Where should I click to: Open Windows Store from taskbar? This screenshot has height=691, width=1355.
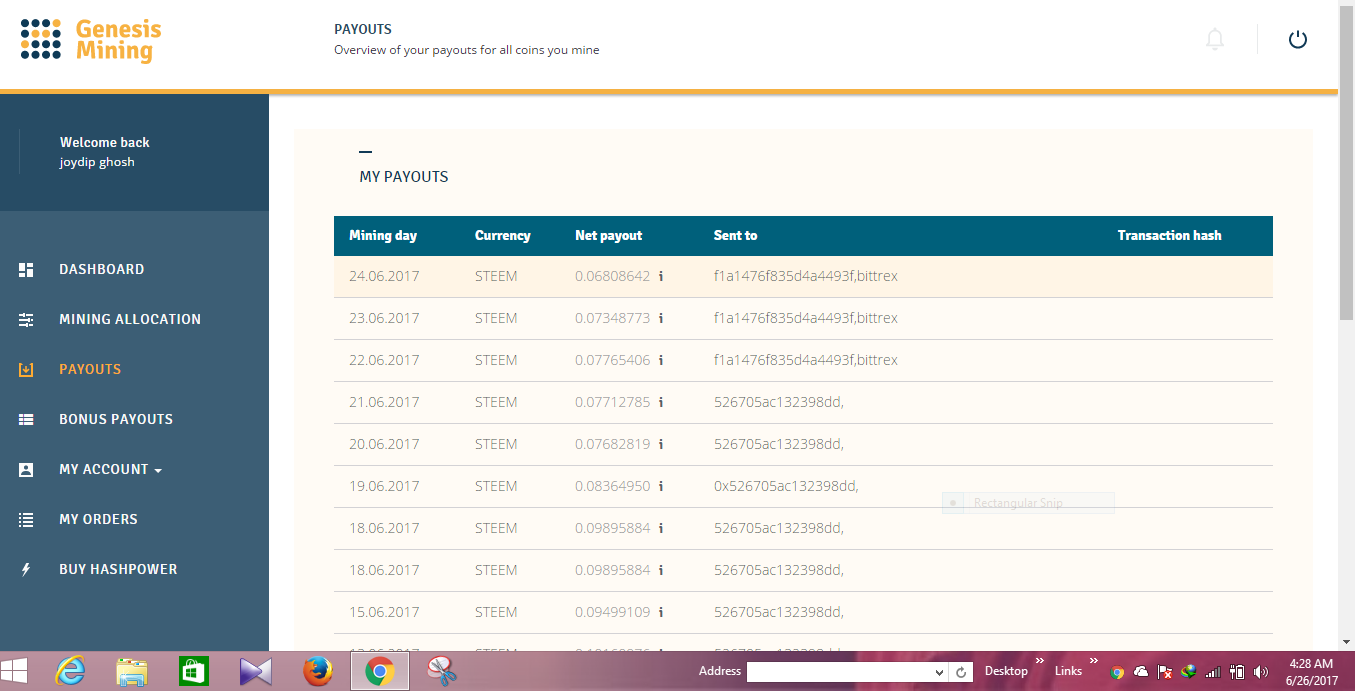coord(193,671)
